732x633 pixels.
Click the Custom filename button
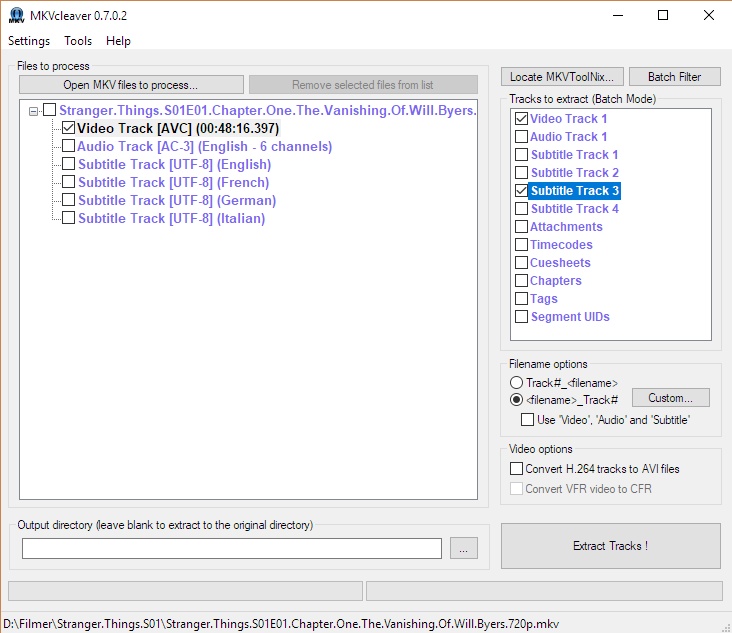click(671, 398)
